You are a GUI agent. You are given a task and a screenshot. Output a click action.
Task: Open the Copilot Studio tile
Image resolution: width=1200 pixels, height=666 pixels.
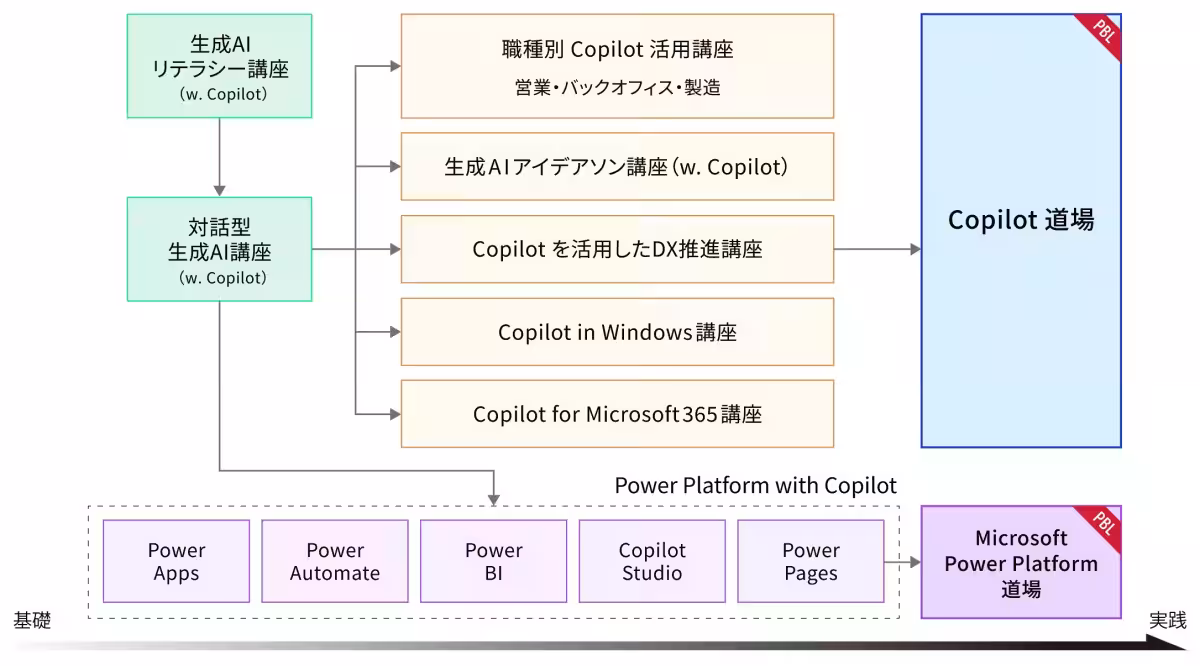tap(652, 561)
